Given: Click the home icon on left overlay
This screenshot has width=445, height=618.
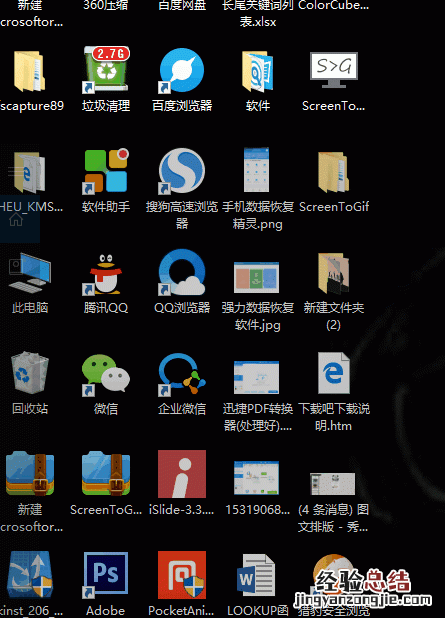Looking at the screenshot, I should [x=16, y=219].
